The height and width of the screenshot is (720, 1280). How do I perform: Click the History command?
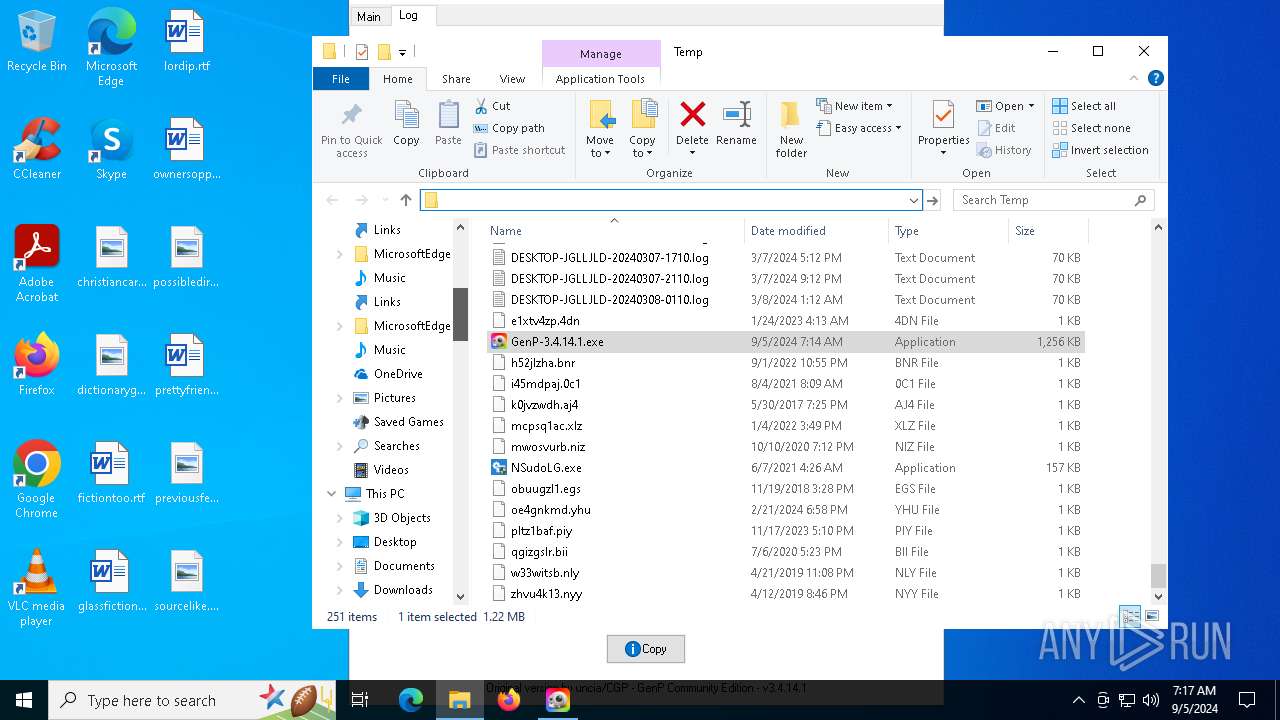[x=1003, y=150]
